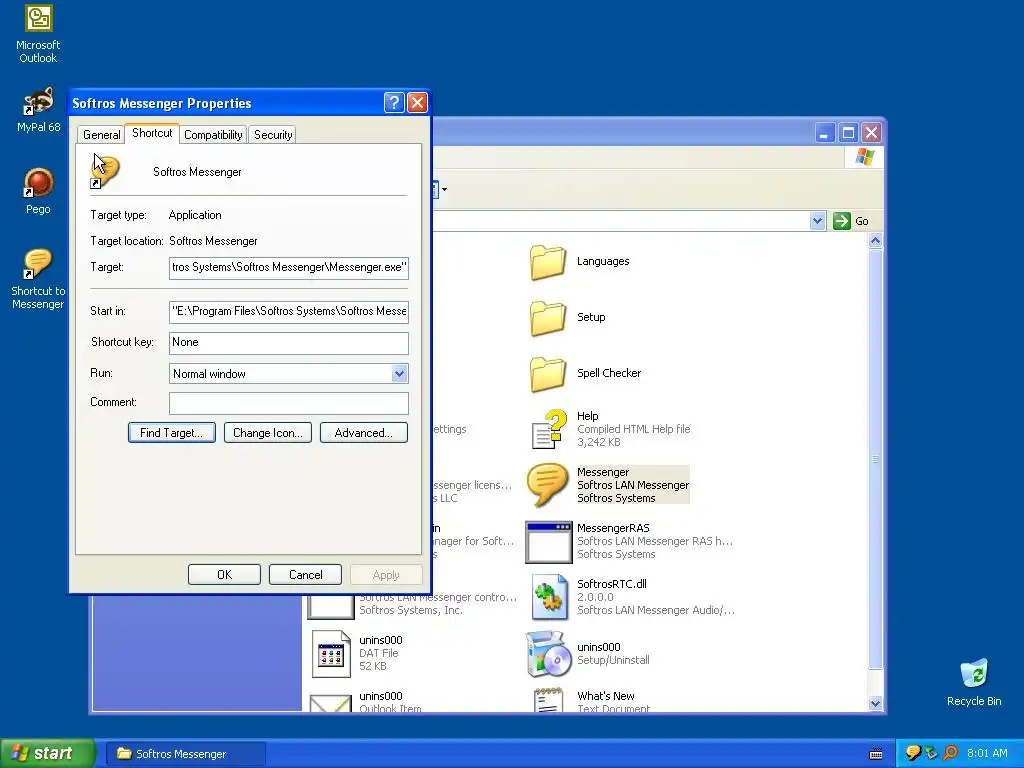1024x768 pixels.
Task: Maximize the Explorer window
Action: coord(848,133)
